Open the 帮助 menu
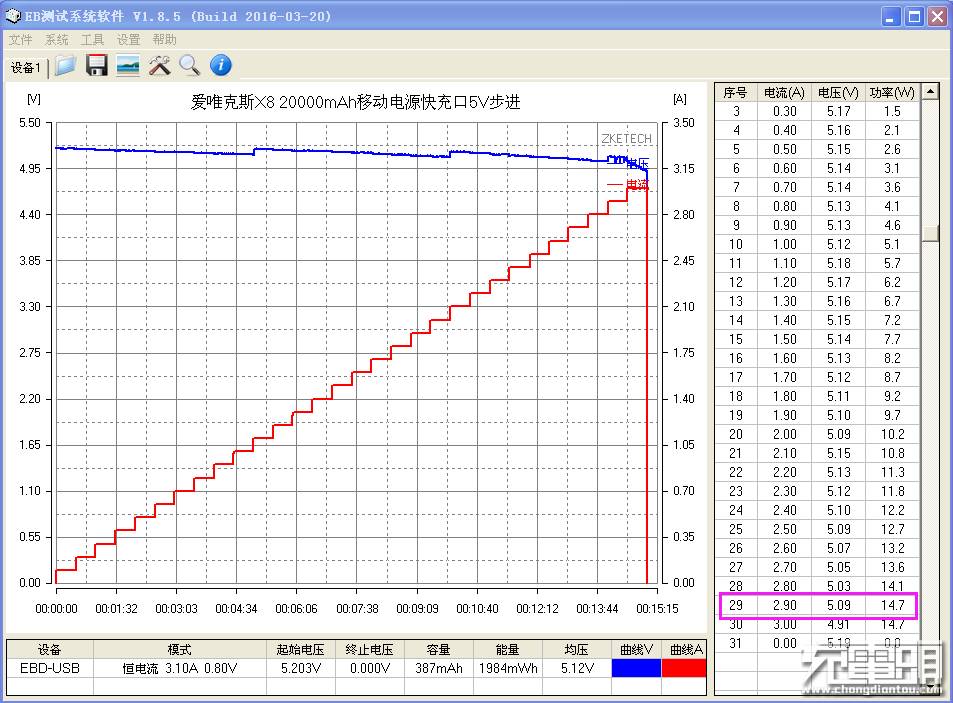This screenshot has width=953, height=703. 164,39
